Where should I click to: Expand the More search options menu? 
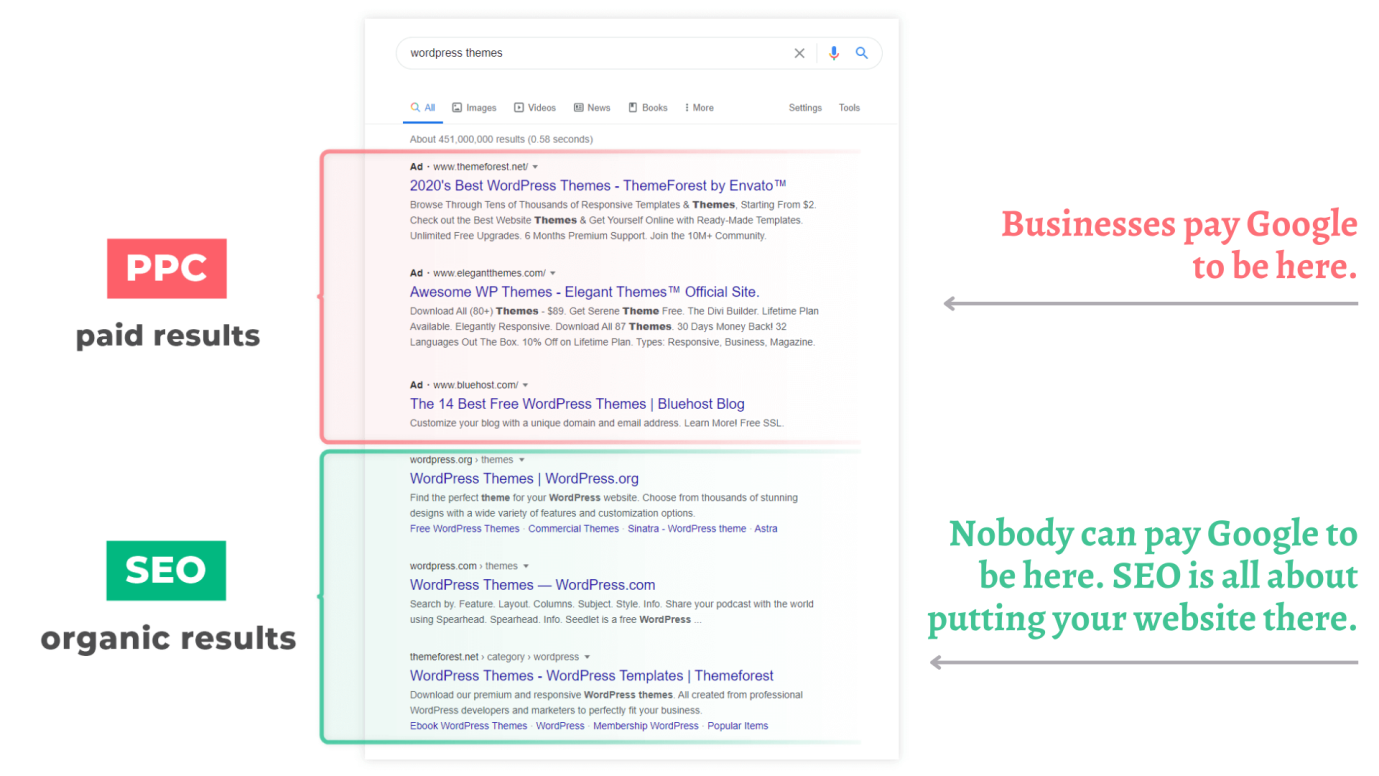coord(699,108)
